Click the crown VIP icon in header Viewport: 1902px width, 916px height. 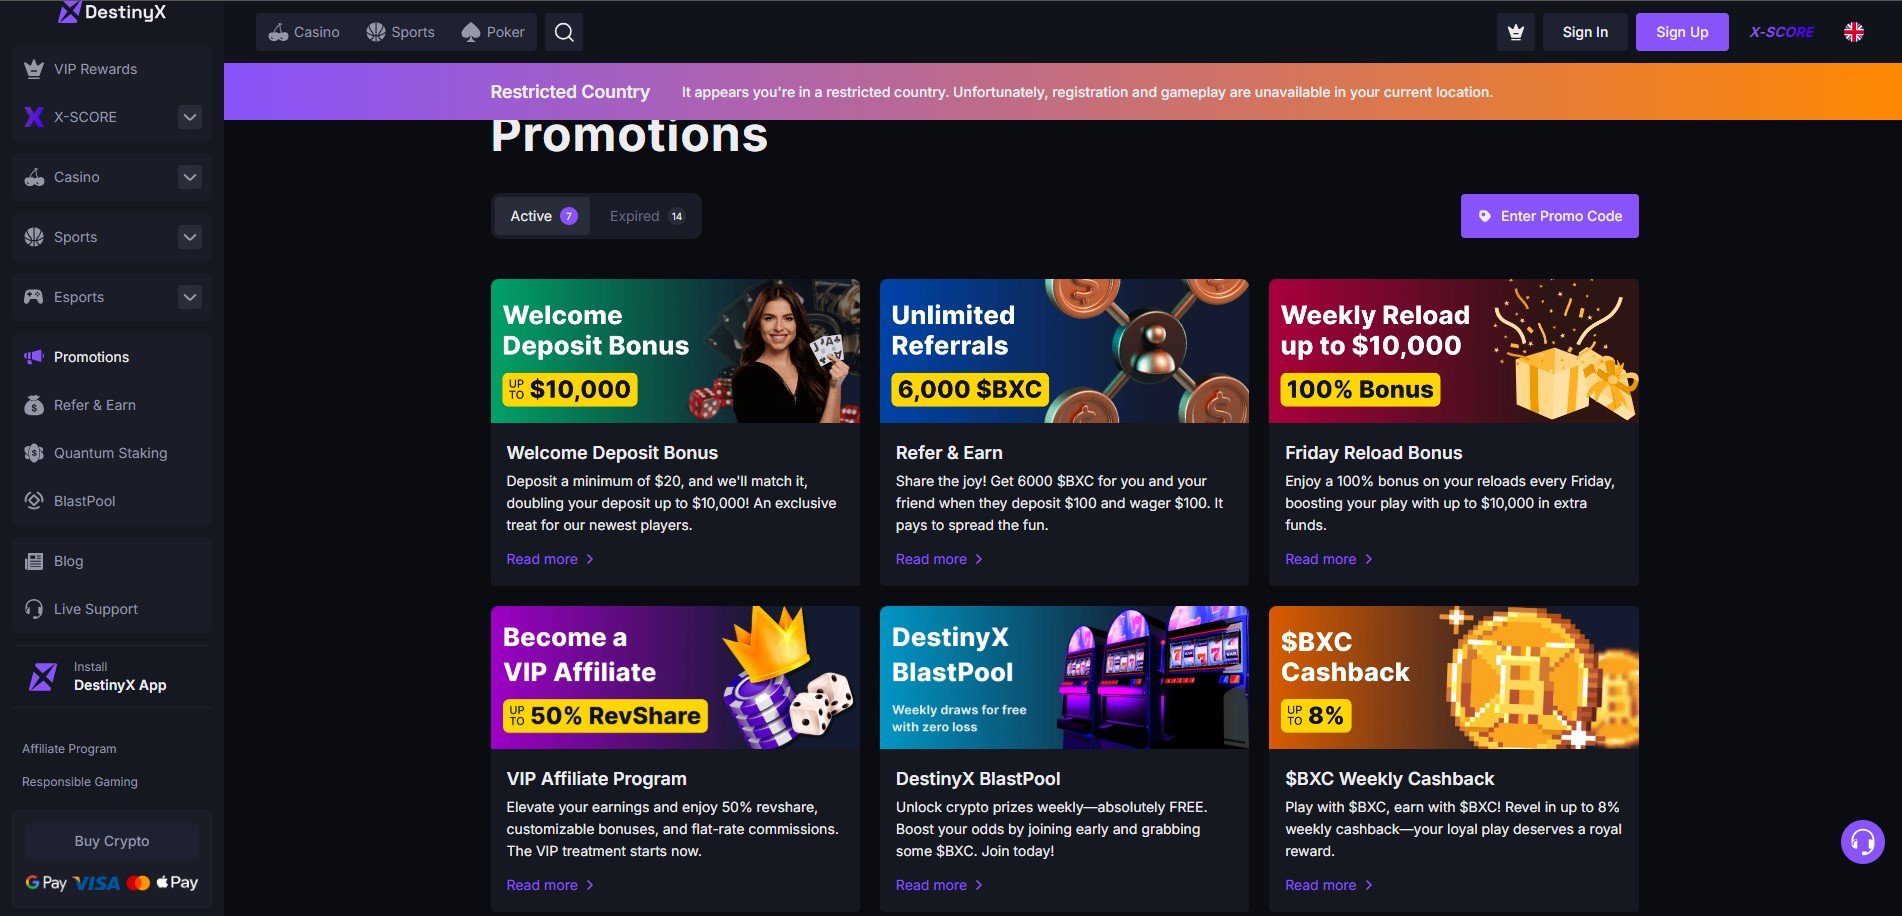click(1516, 32)
